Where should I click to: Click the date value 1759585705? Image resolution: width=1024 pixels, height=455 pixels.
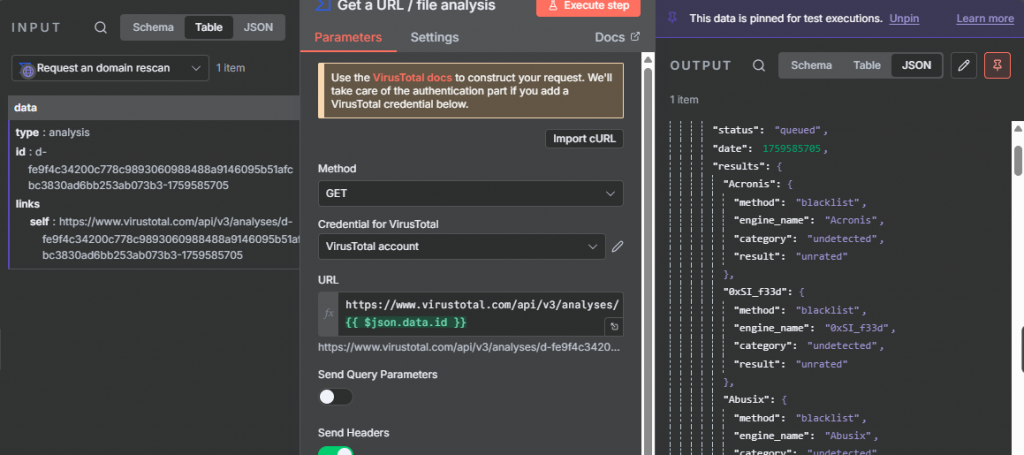point(792,149)
